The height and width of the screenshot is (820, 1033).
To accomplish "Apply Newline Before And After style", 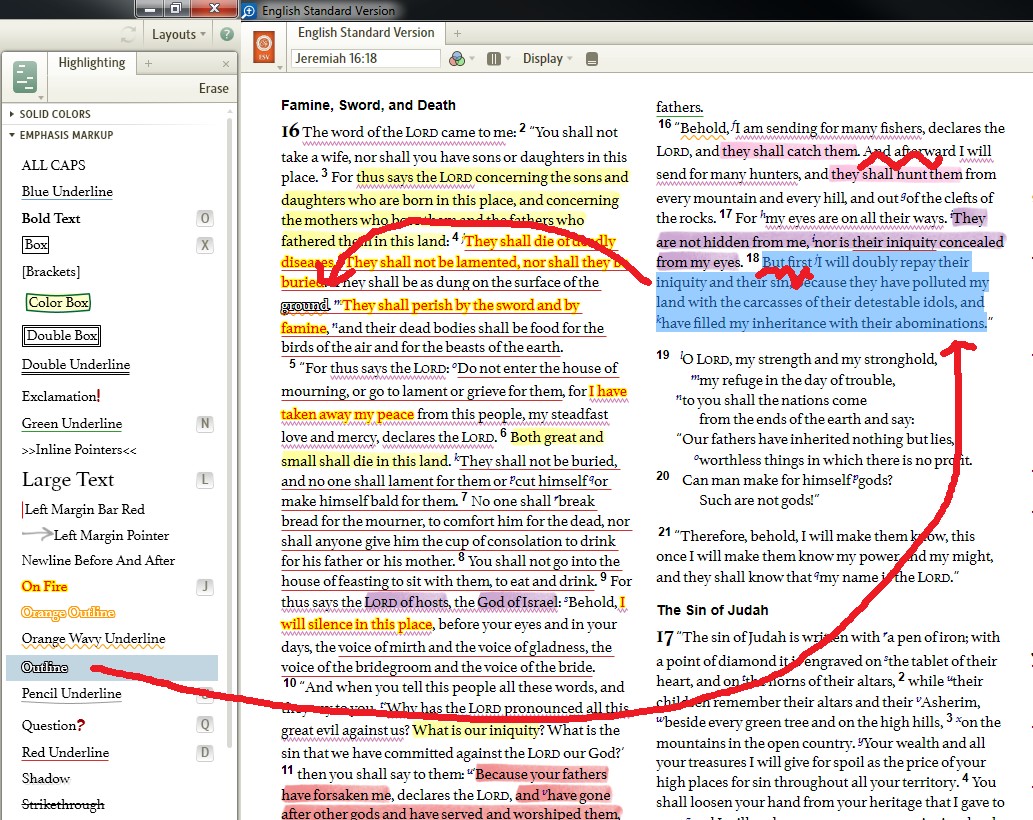I will (x=98, y=560).
